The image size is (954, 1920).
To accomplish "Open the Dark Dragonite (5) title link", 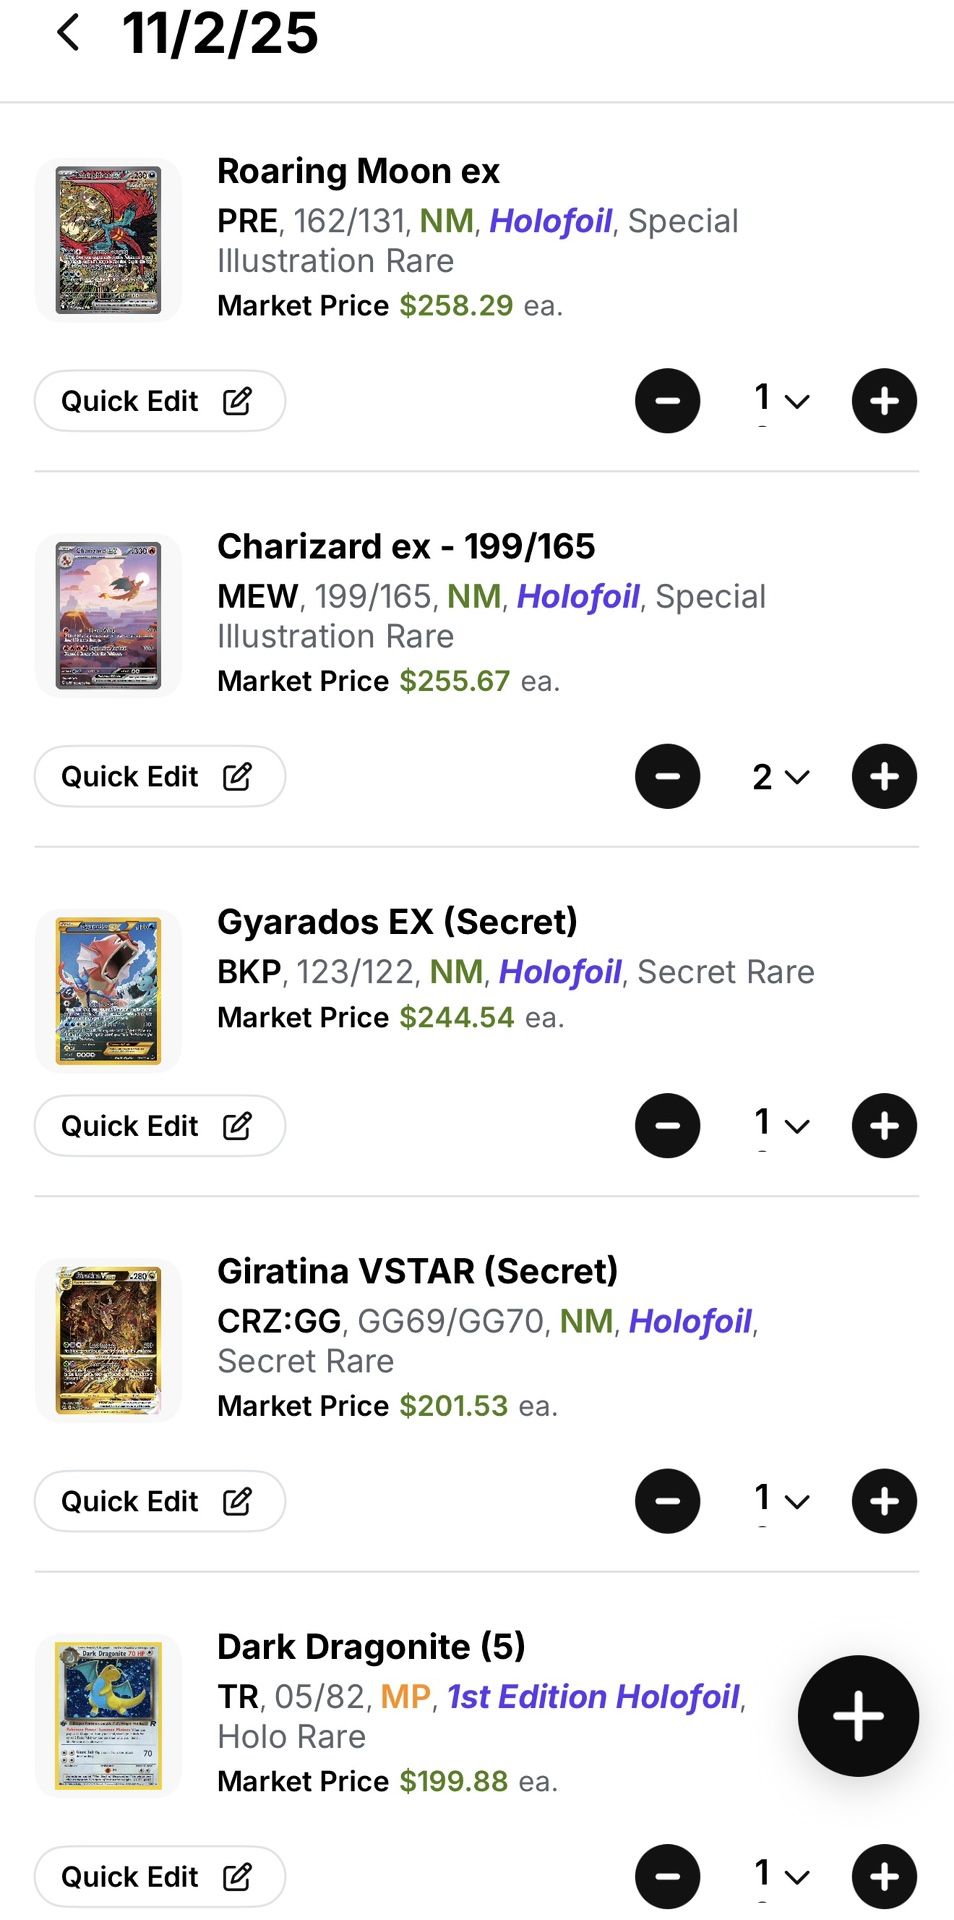I will (x=371, y=1646).
